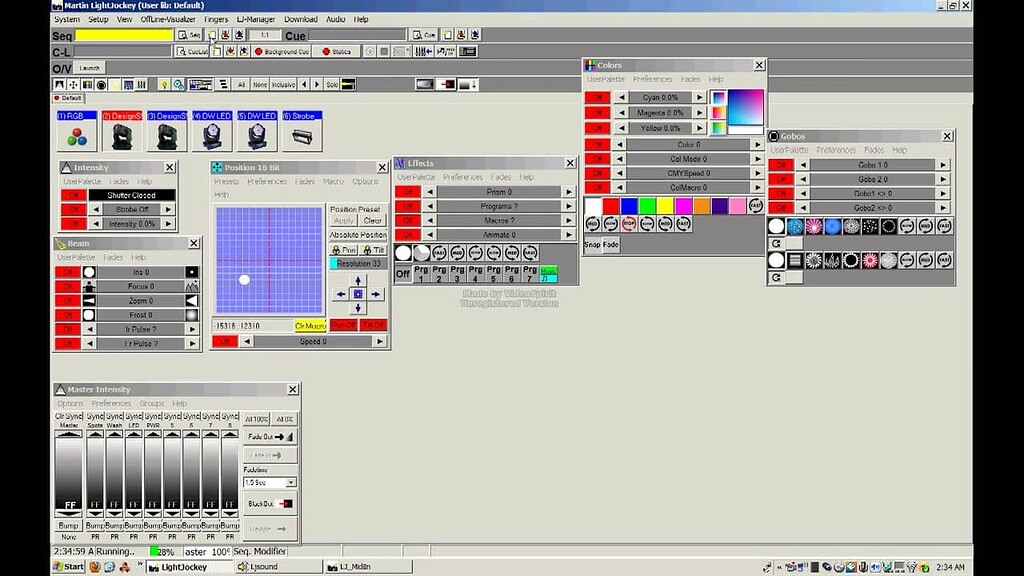Image resolution: width=1024 pixels, height=576 pixels.
Task: Click the light bulb icon on the toolbar
Action: point(164,83)
